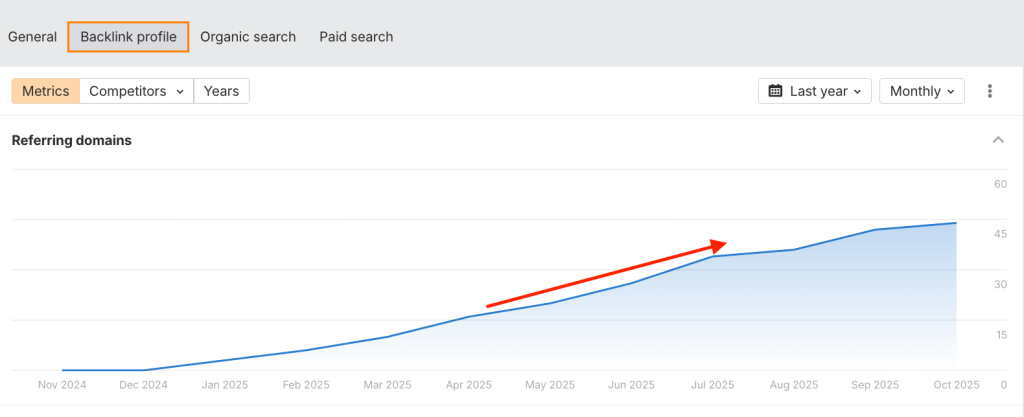Click the May 2025 axis label
1024x417 pixels.
pos(550,385)
